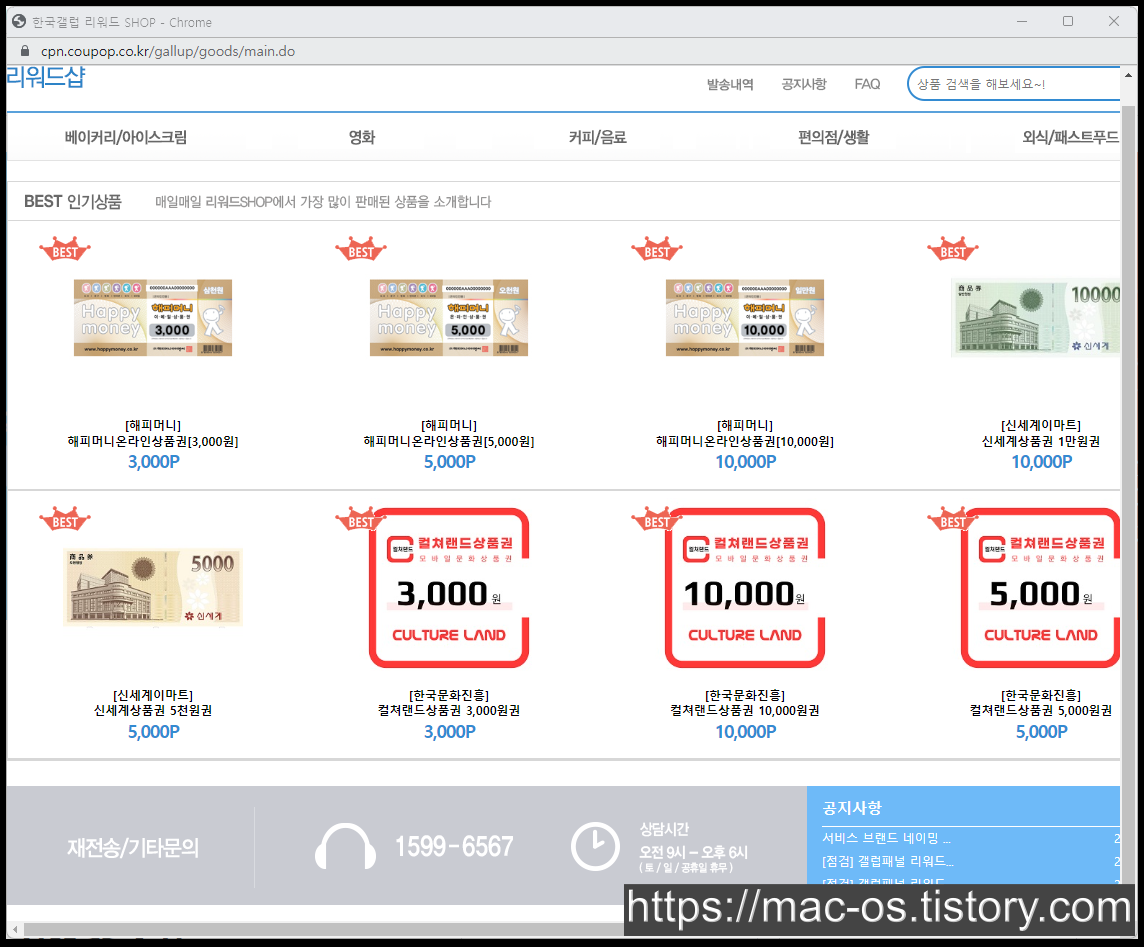1144x947 pixels.
Task: Click BEST badge on 신세계상품권 5천원권
Action: (x=65, y=519)
